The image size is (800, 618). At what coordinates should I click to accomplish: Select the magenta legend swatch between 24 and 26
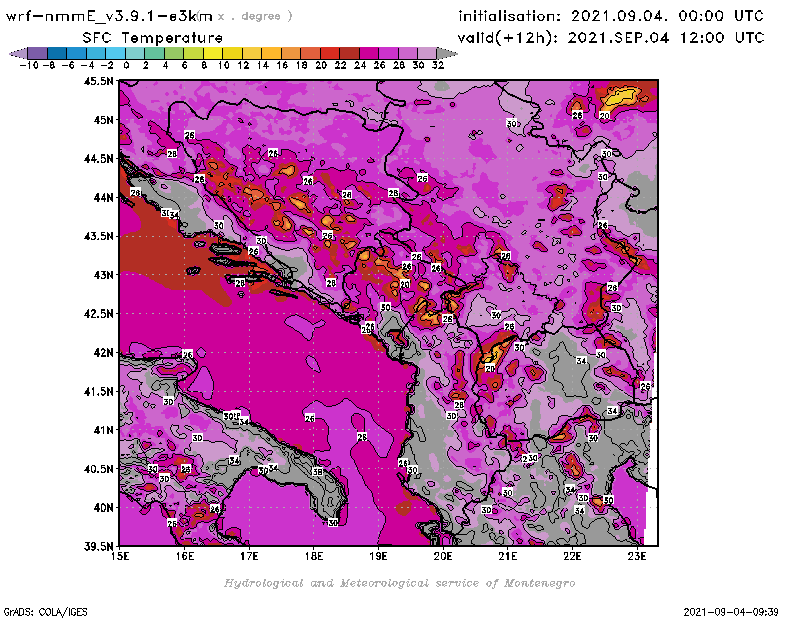(368, 53)
